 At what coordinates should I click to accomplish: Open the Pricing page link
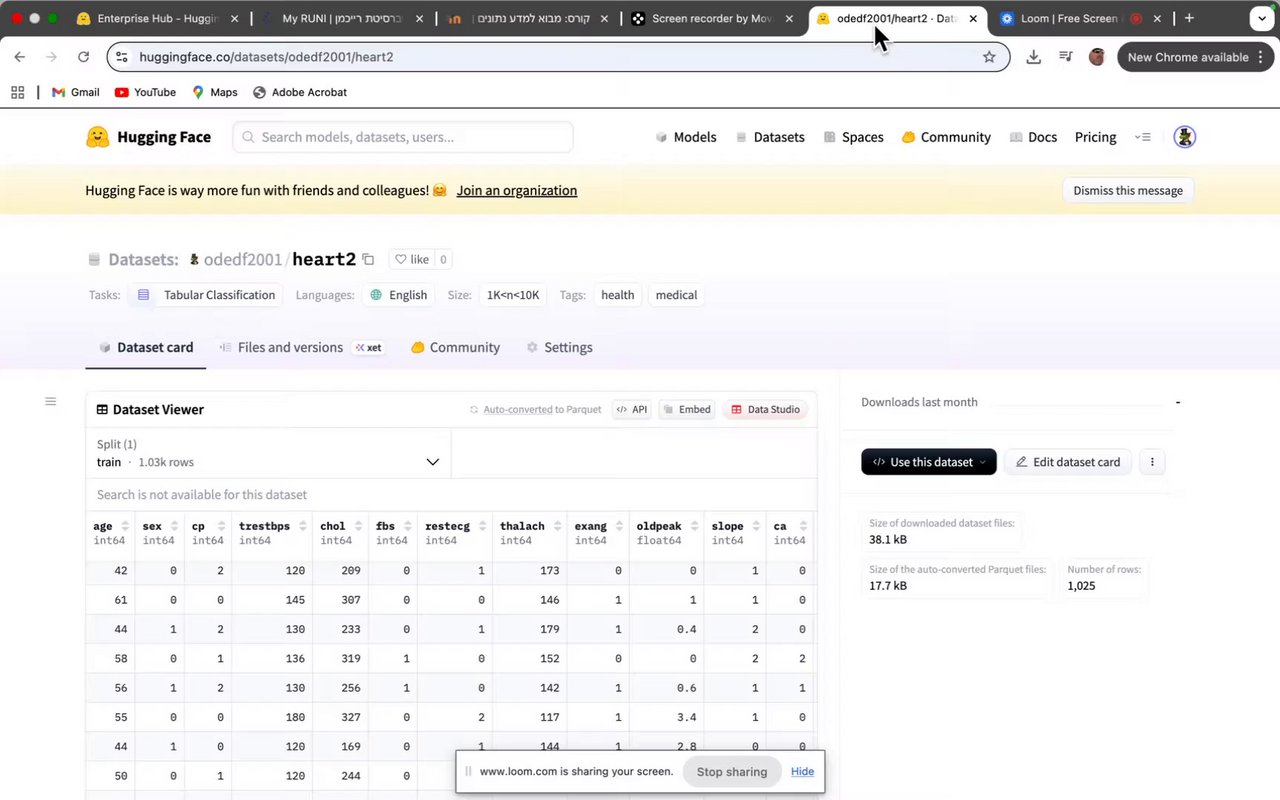[x=1095, y=137]
